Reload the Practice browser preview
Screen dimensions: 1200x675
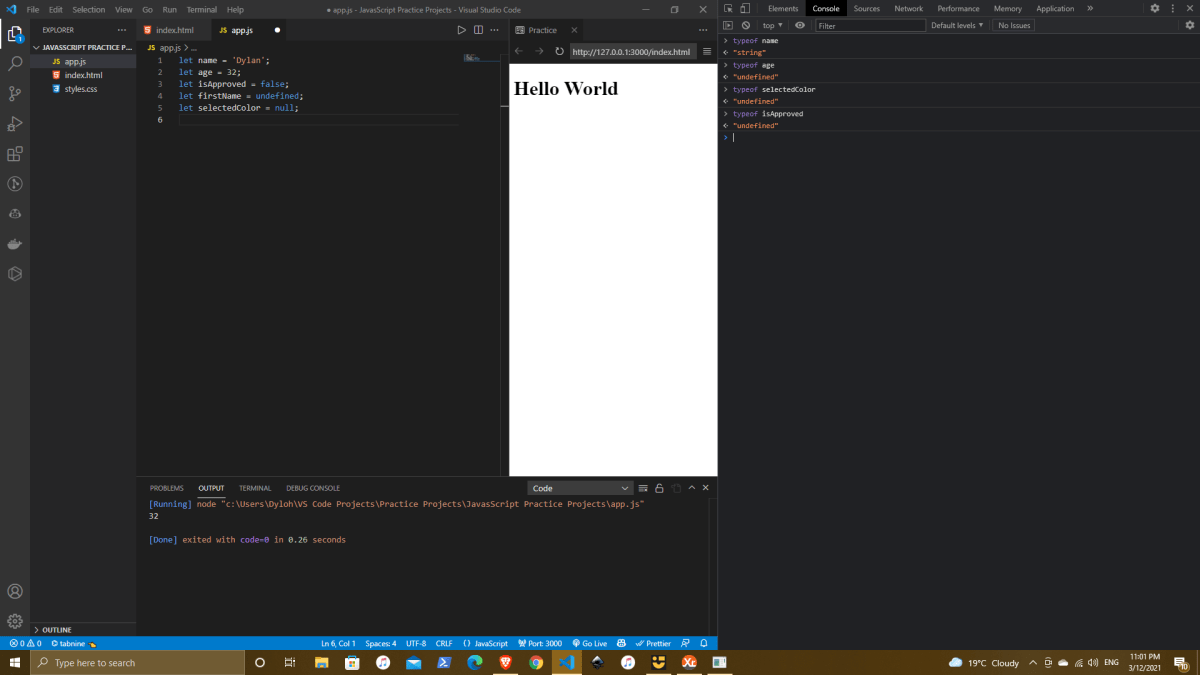559,51
